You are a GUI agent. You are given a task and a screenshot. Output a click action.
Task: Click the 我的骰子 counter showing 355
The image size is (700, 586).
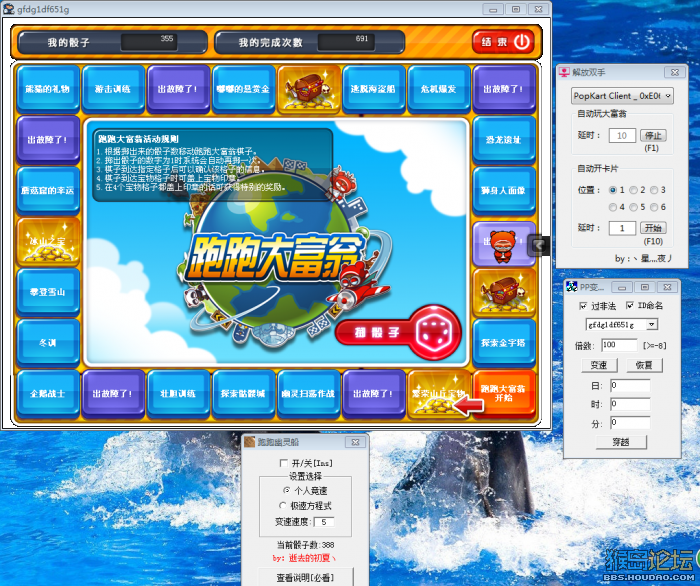[x=149, y=42]
